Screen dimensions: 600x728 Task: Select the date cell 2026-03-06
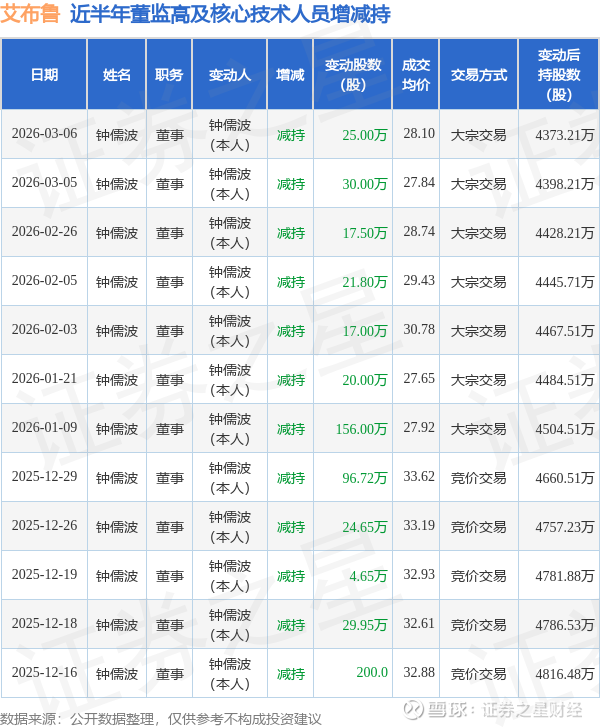click(45, 134)
